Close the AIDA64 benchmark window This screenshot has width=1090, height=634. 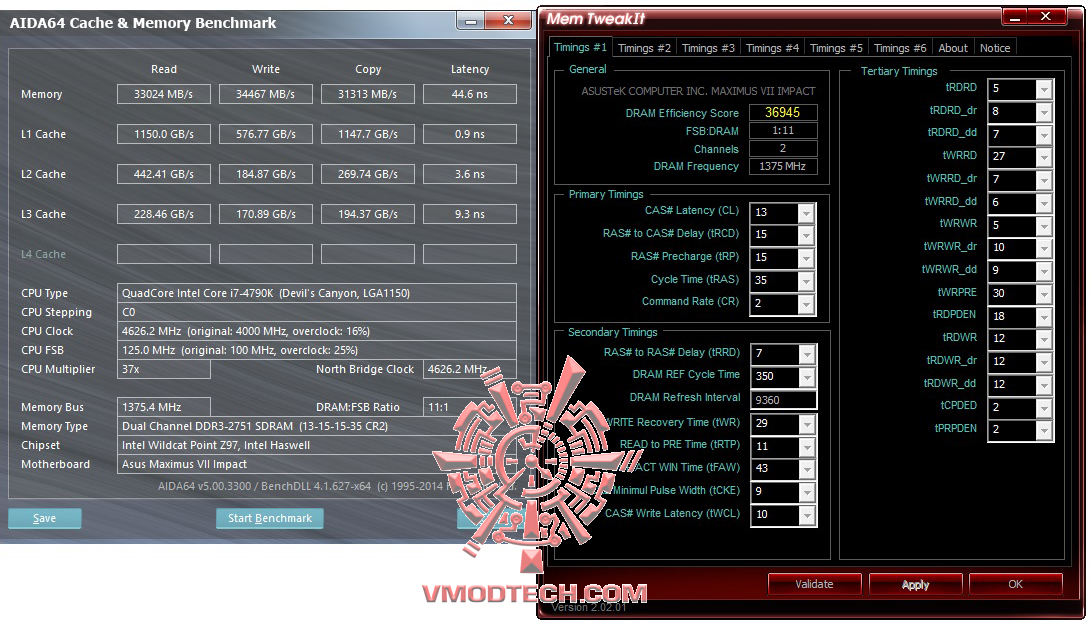pos(508,20)
